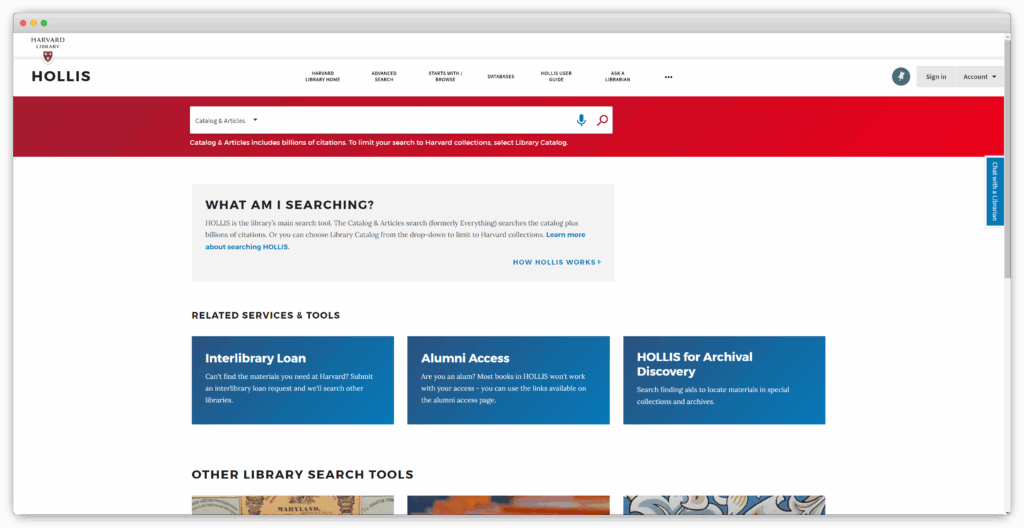Open the orange painting thumbnail
The width and height of the screenshot is (1024, 528).
pyautogui.click(x=508, y=504)
